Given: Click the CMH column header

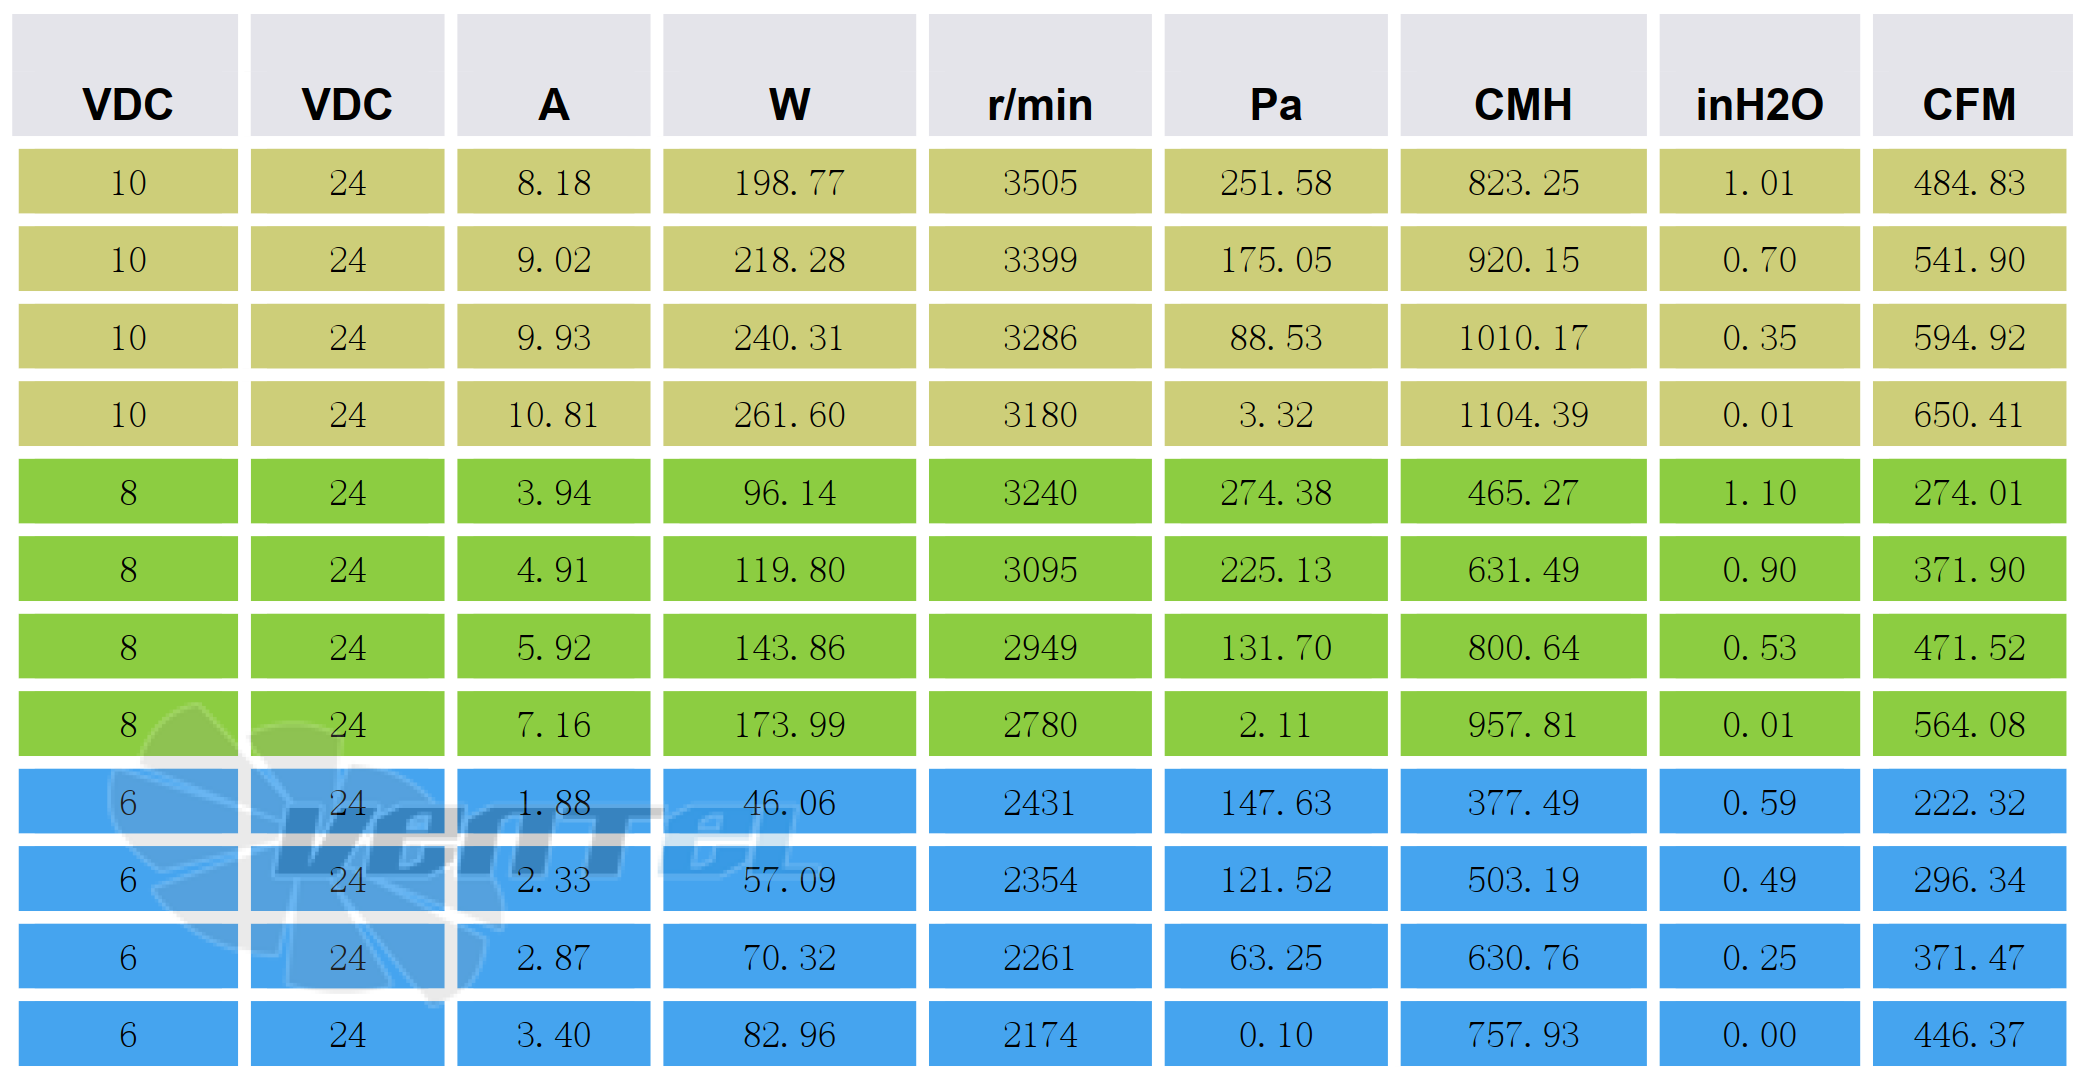Looking at the screenshot, I should [1522, 104].
